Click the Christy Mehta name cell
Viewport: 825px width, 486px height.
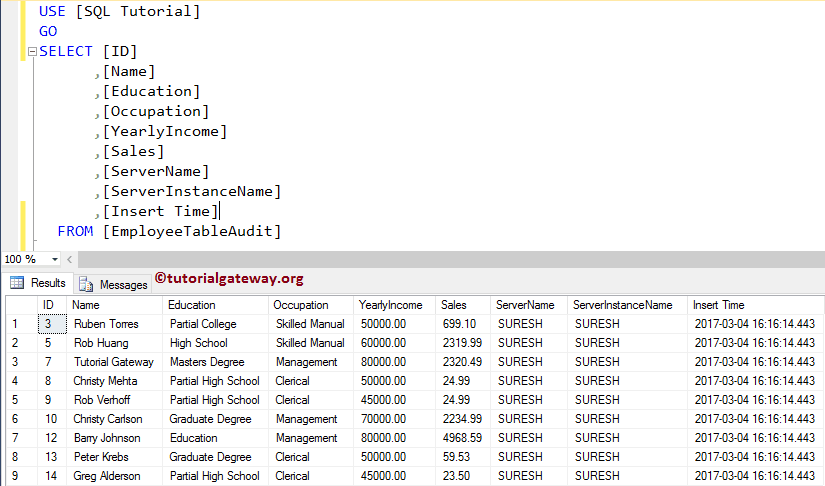114,381
